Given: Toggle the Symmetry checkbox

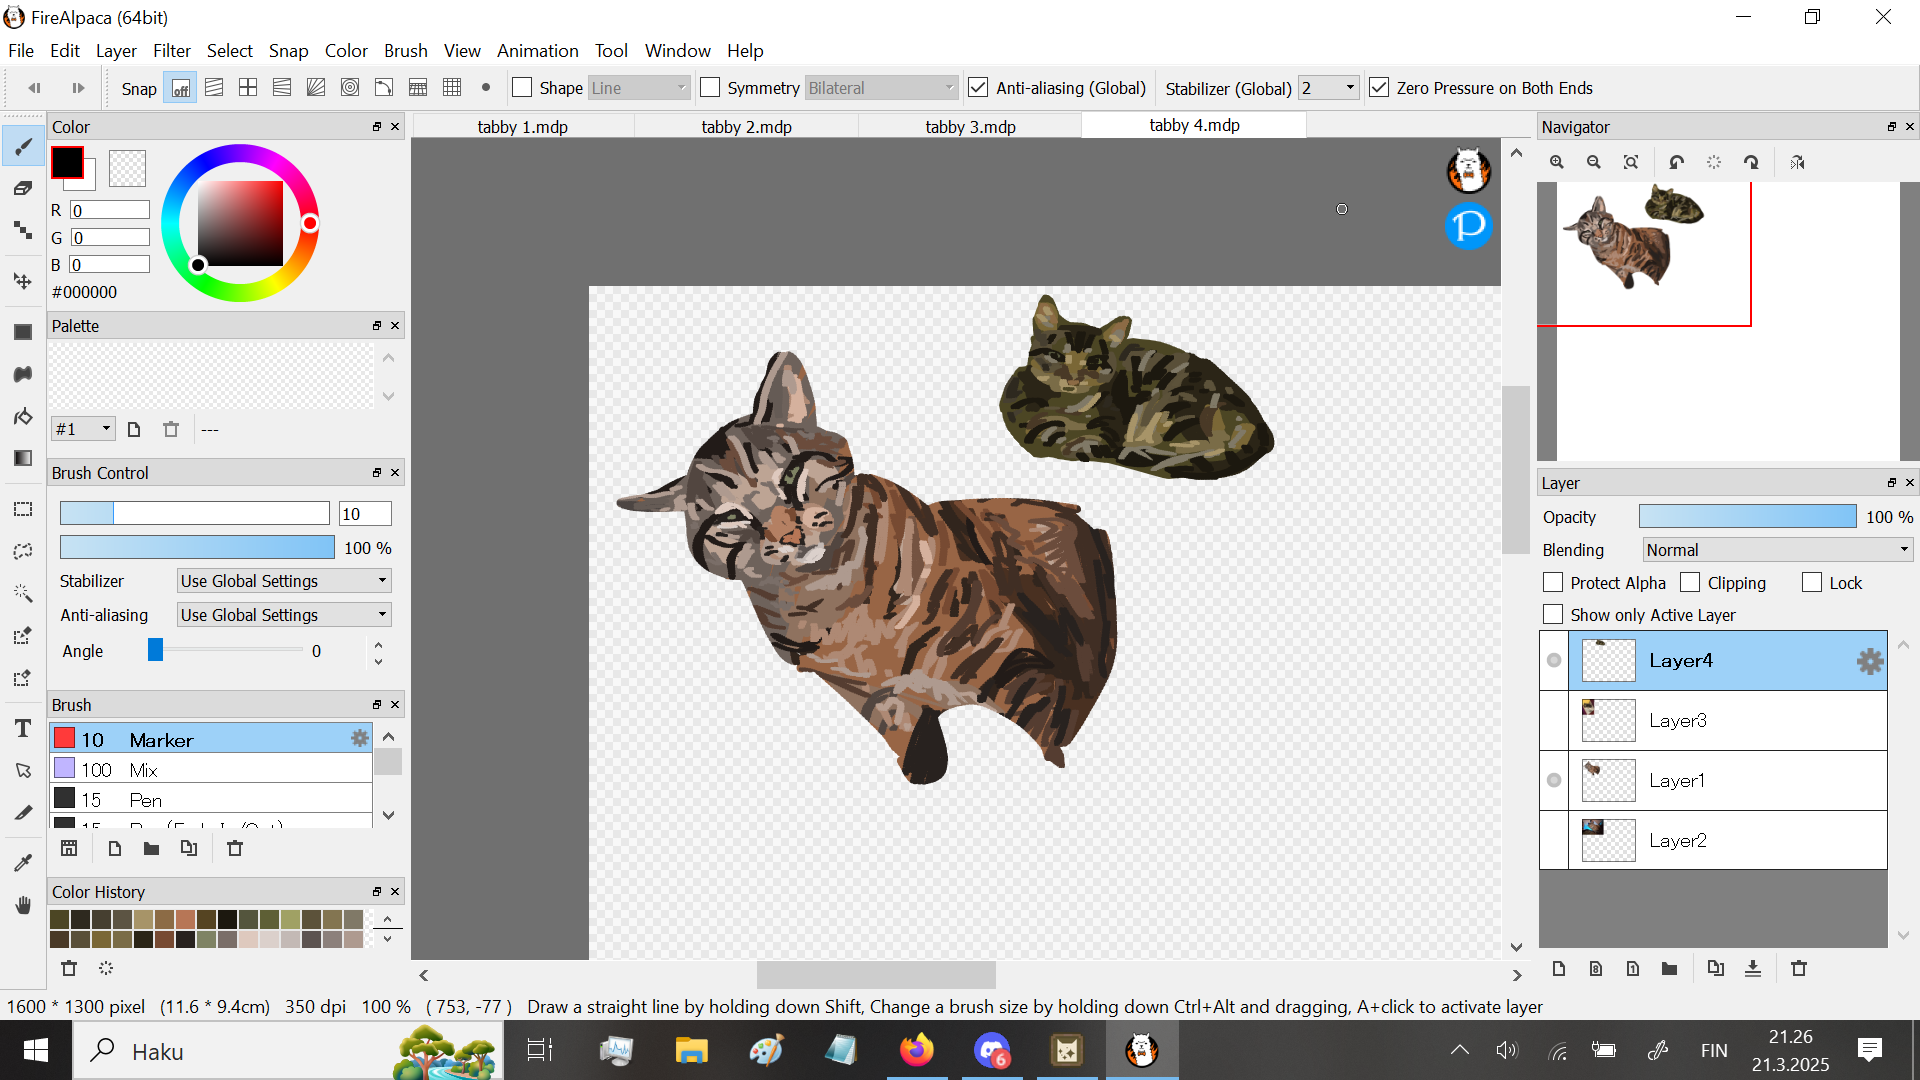Looking at the screenshot, I should (x=710, y=88).
